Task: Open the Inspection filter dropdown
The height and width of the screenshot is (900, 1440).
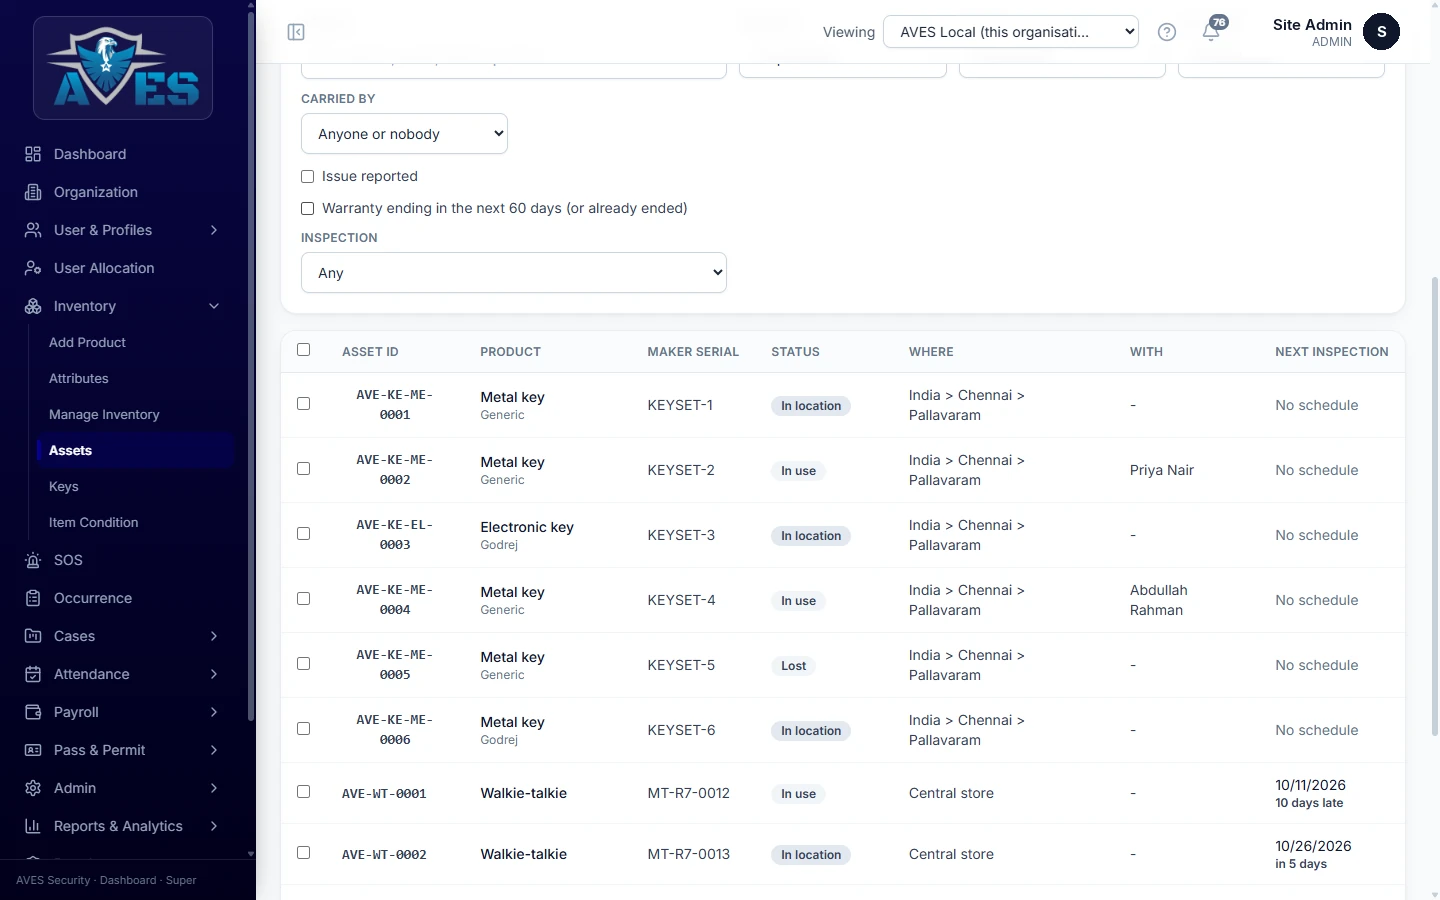Action: [x=514, y=273]
